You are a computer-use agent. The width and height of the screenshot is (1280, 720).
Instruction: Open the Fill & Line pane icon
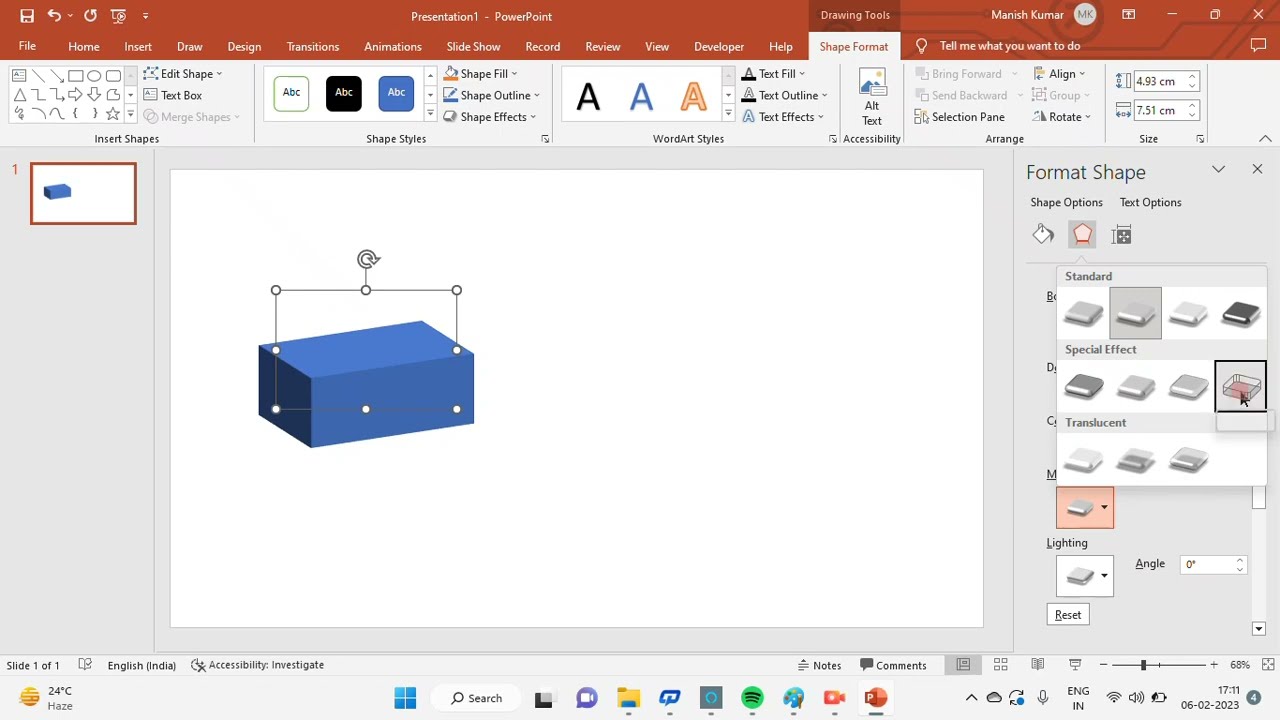pos(1043,235)
